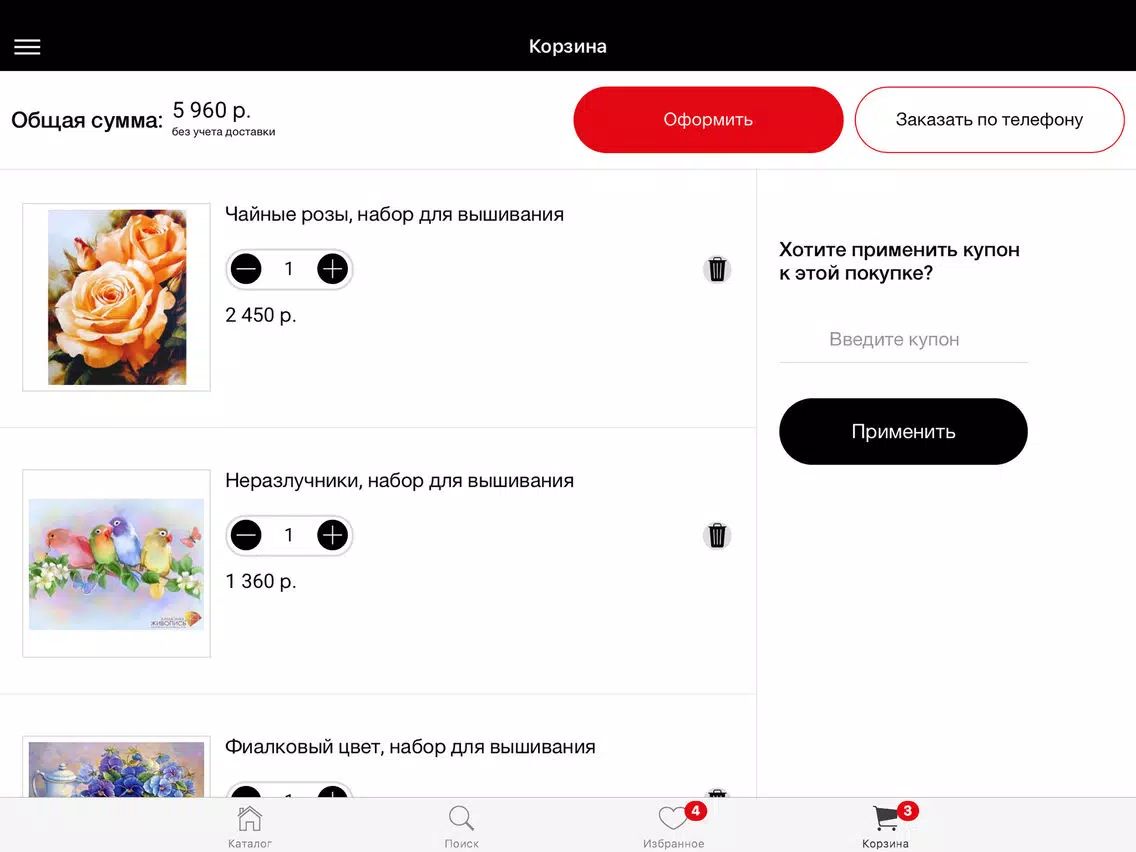Open the Каталог tab

click(x=250, y=827)
